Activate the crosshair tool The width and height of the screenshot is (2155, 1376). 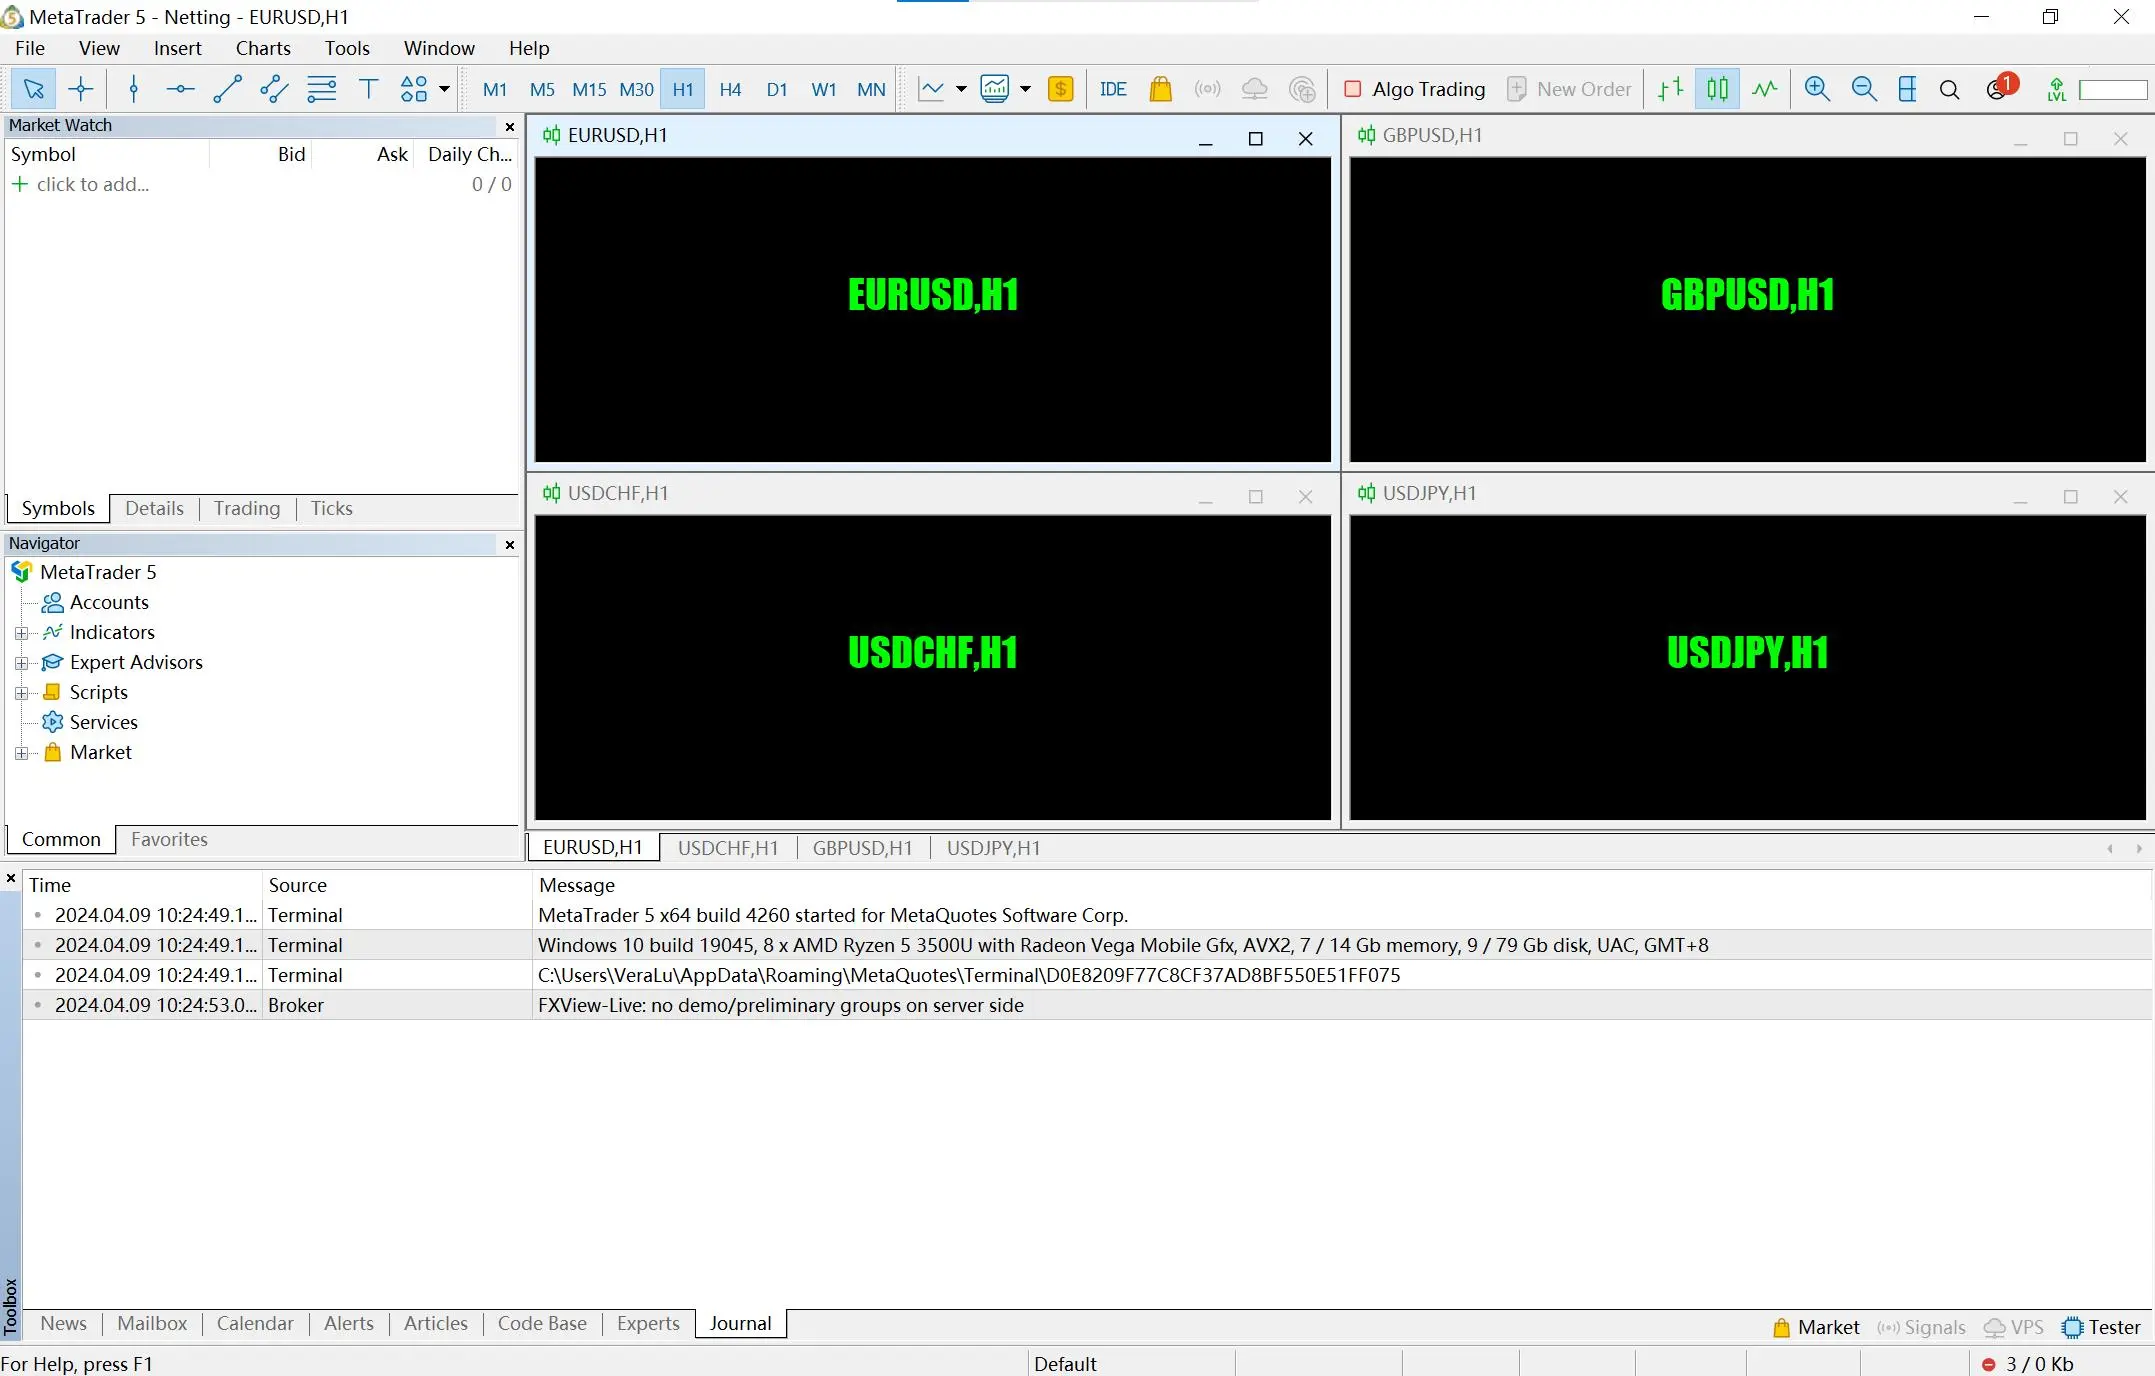81,89
